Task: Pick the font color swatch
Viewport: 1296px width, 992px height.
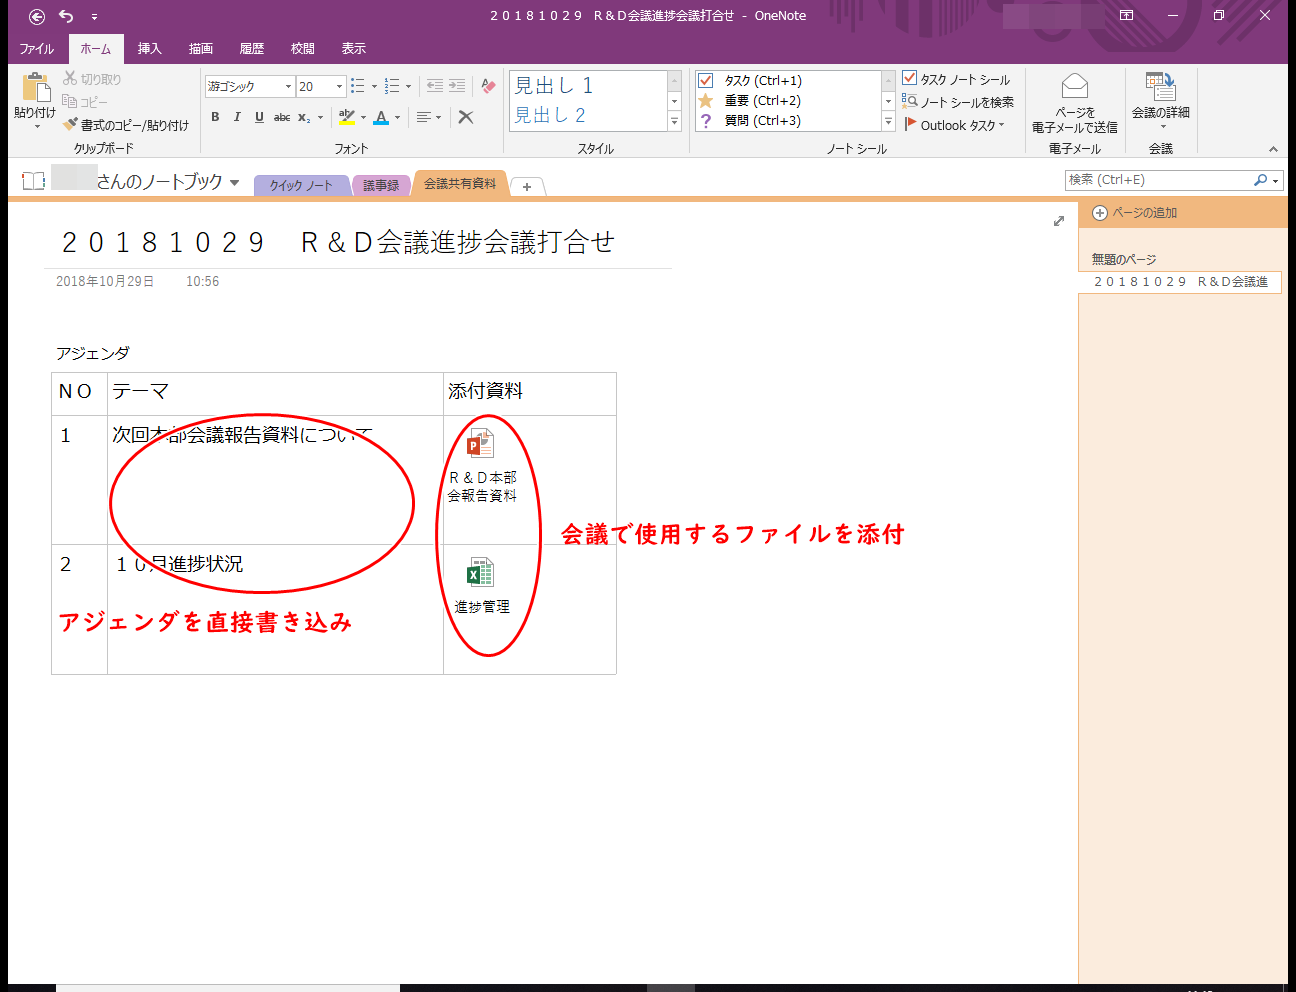Action: click(x=383, y=117)
